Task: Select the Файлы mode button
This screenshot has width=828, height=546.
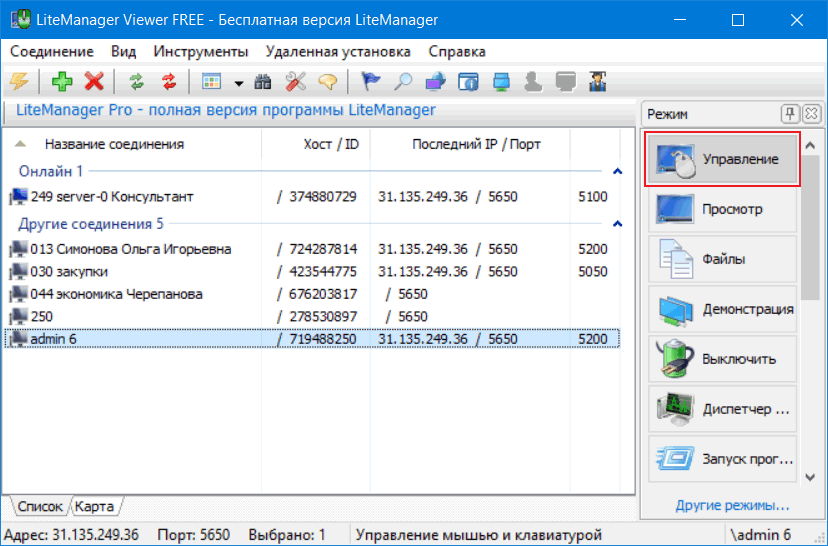Action: [x=722, y=259]
